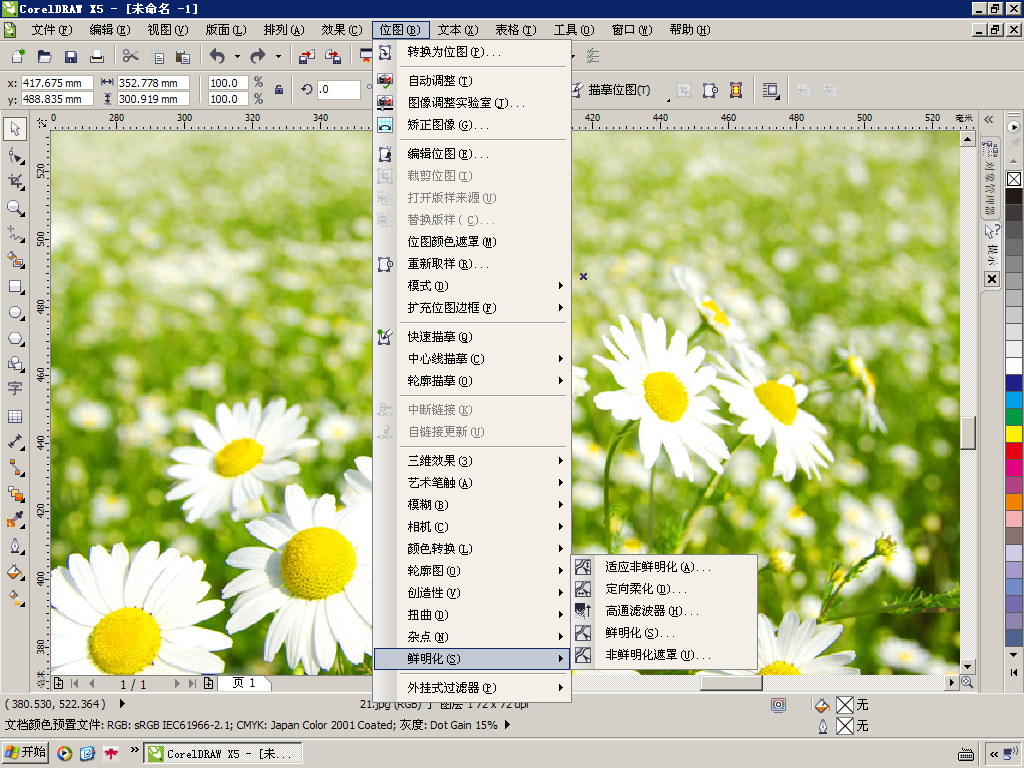Select the Text tool (字)
This screenshot has width=1024, height=768.
15,389
